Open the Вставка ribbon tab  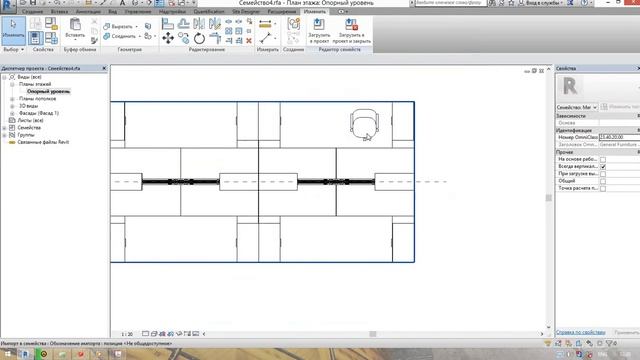[60, 12]
